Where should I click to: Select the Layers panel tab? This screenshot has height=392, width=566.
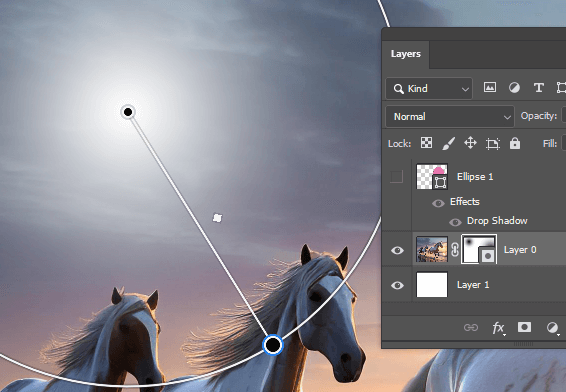[x=406, y=54]
